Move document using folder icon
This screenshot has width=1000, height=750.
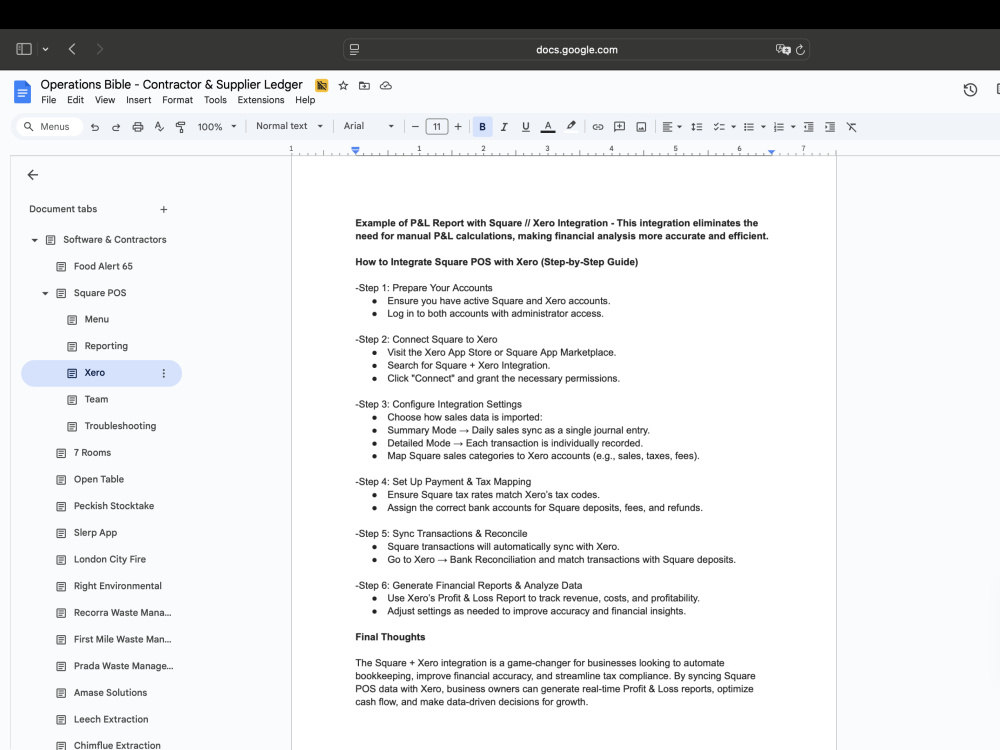tap(364, 85)
